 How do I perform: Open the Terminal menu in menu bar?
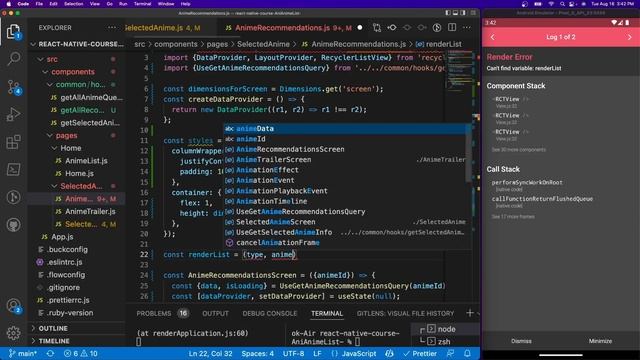tap(142, 4)
